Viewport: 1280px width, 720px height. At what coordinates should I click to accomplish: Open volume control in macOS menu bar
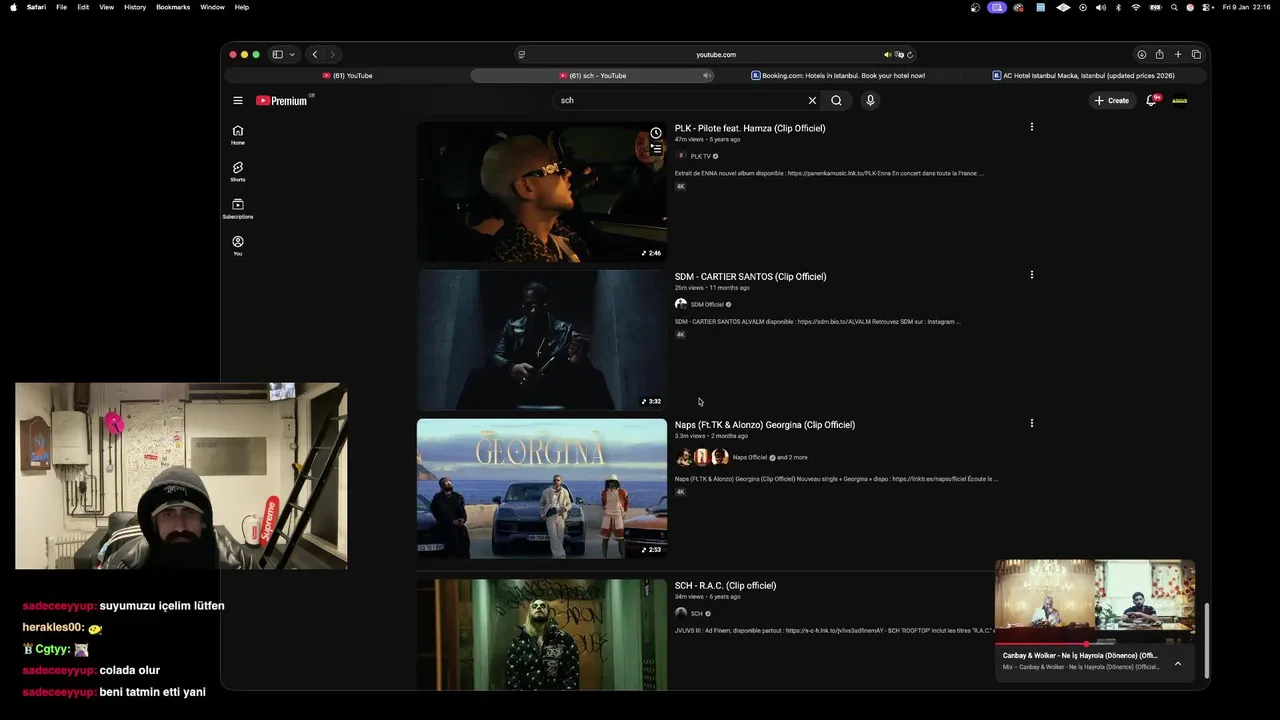[x=1101, y=7]
